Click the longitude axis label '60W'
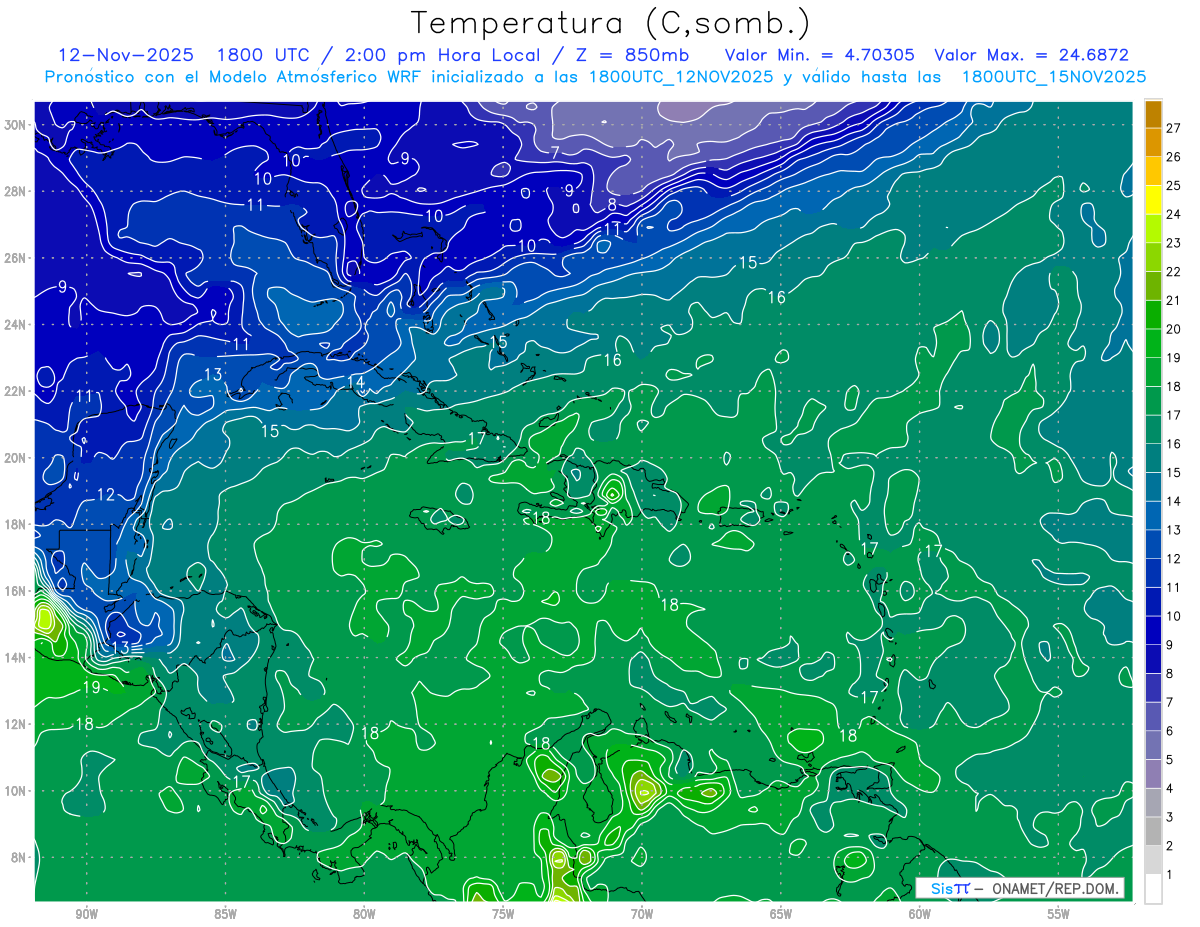The height and width of the screenshot is (927, 1200). pos(920,914)
